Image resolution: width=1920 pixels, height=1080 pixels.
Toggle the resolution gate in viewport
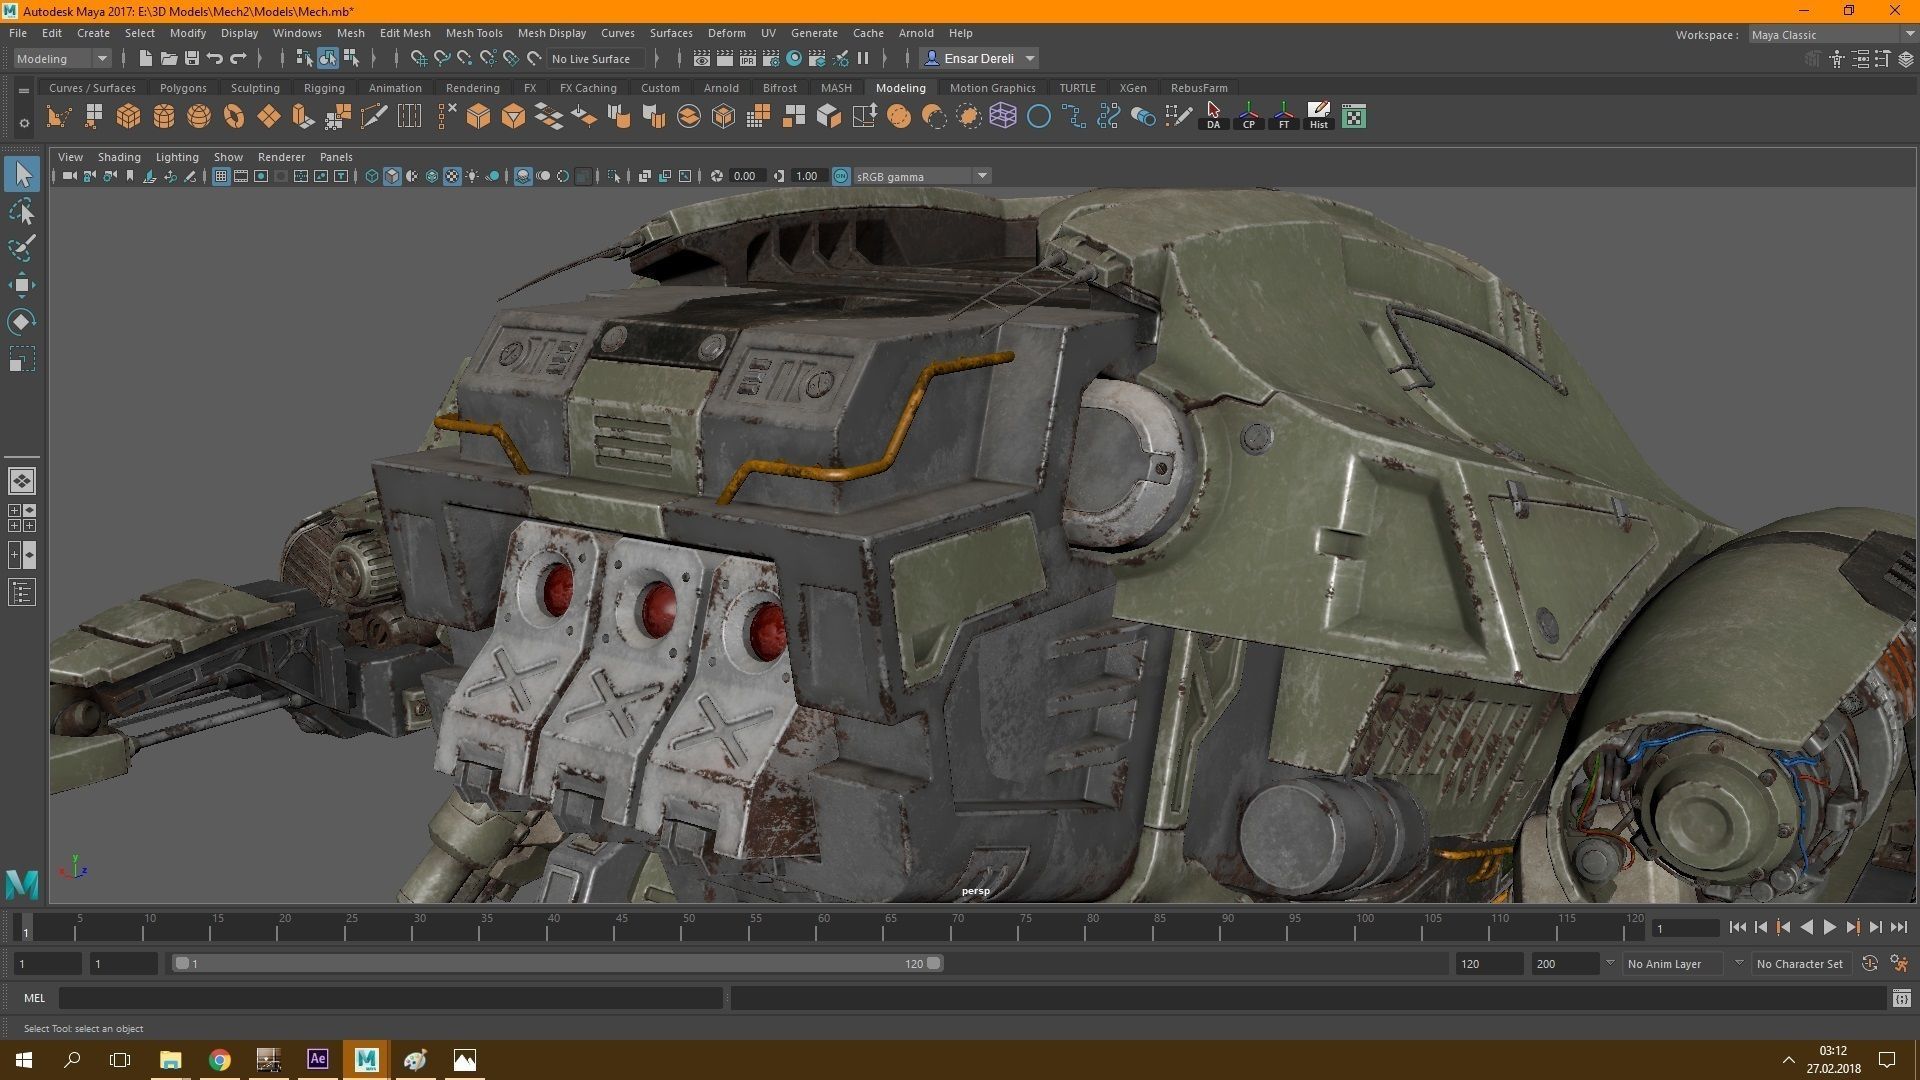pyautogui.click(x=261, y=177)
